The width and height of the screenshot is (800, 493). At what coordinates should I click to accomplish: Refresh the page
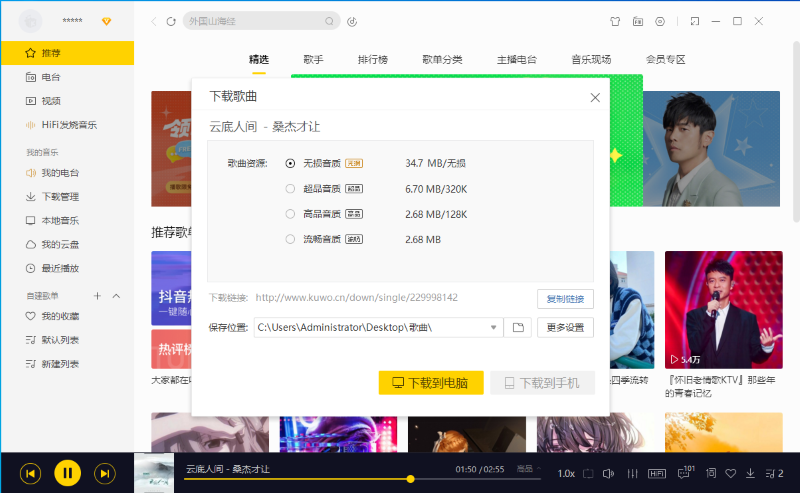pyautogui.click(x=171, y=21)
